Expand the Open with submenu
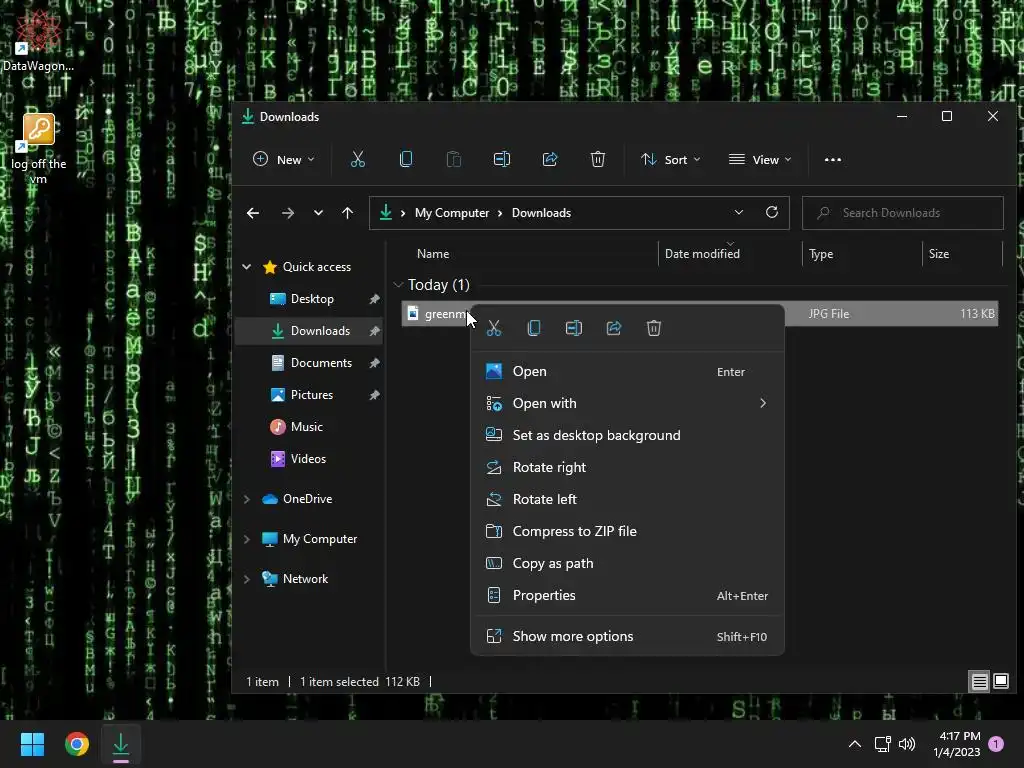The width and height of the screenshot is (1024, 768). (x=627, y=404)
